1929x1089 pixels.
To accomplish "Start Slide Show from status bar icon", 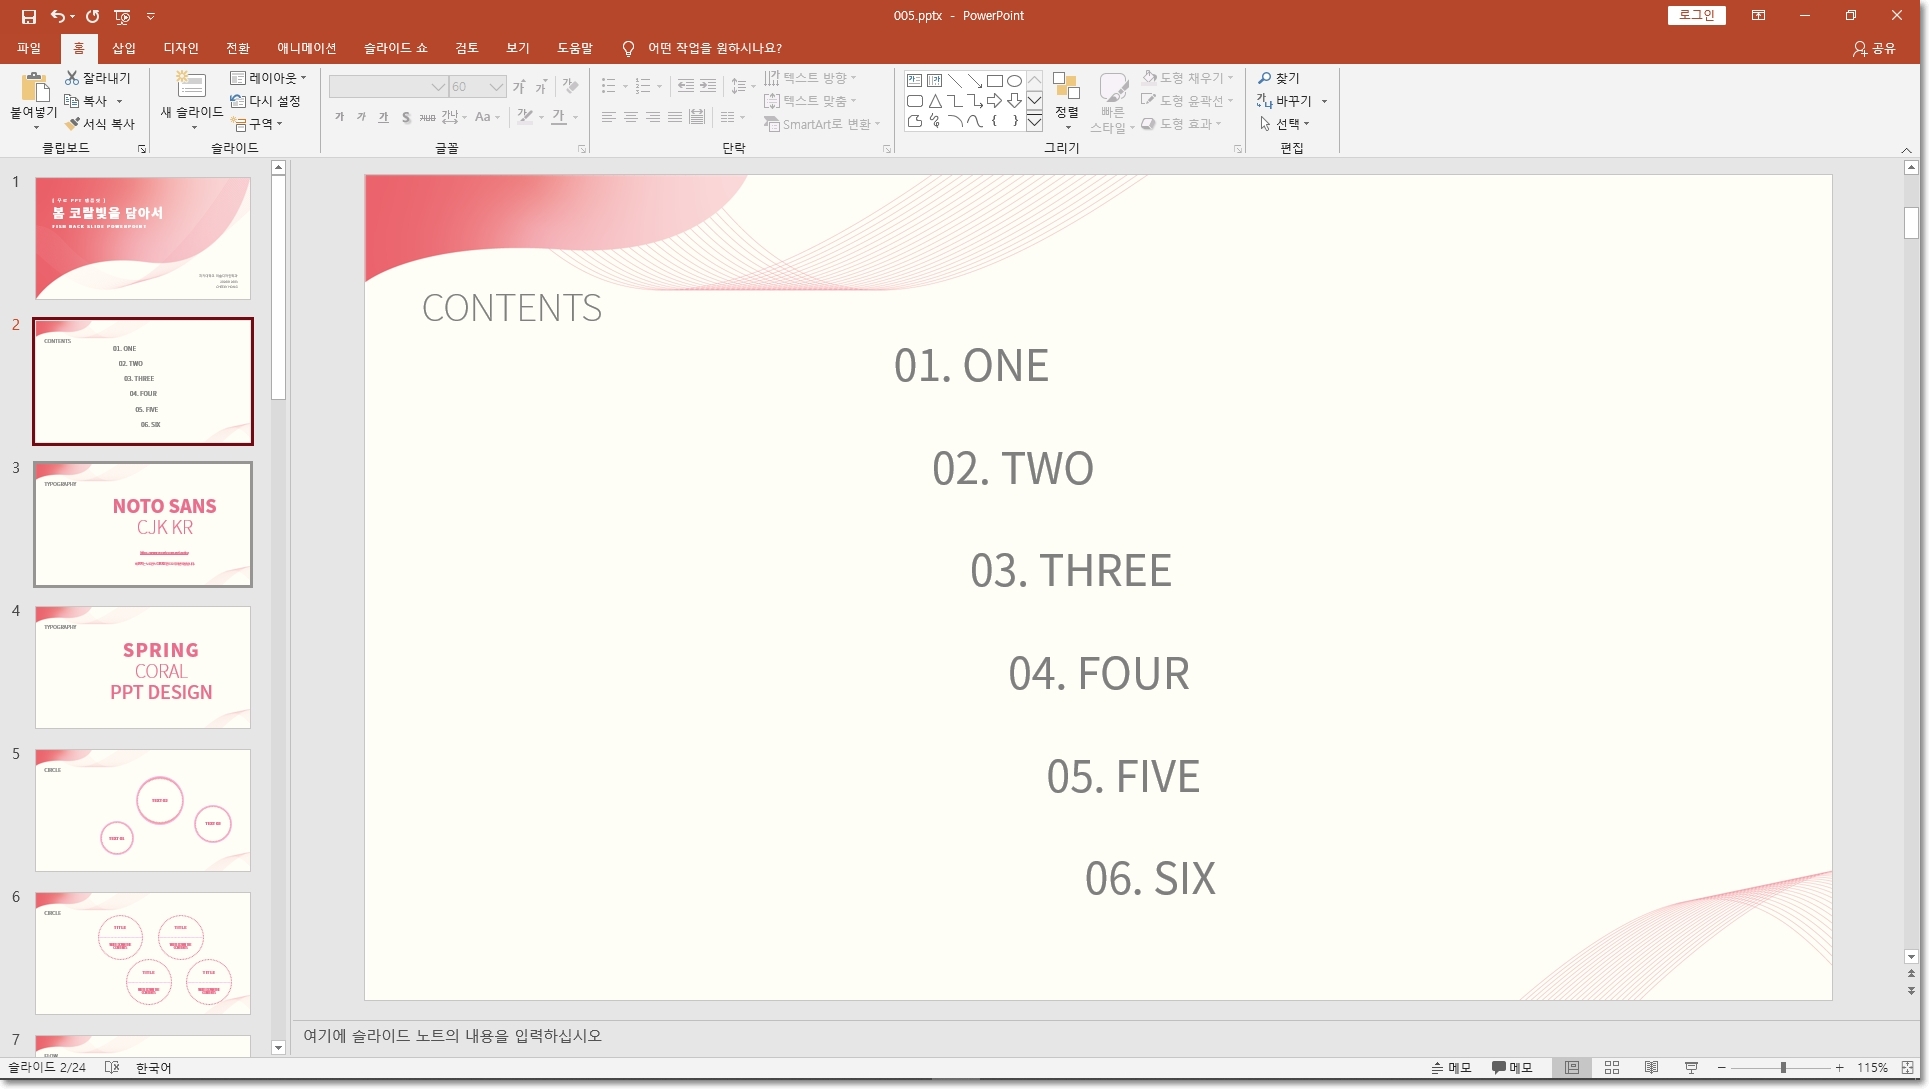I will pyautogui.click(x=1692, y=1068).
